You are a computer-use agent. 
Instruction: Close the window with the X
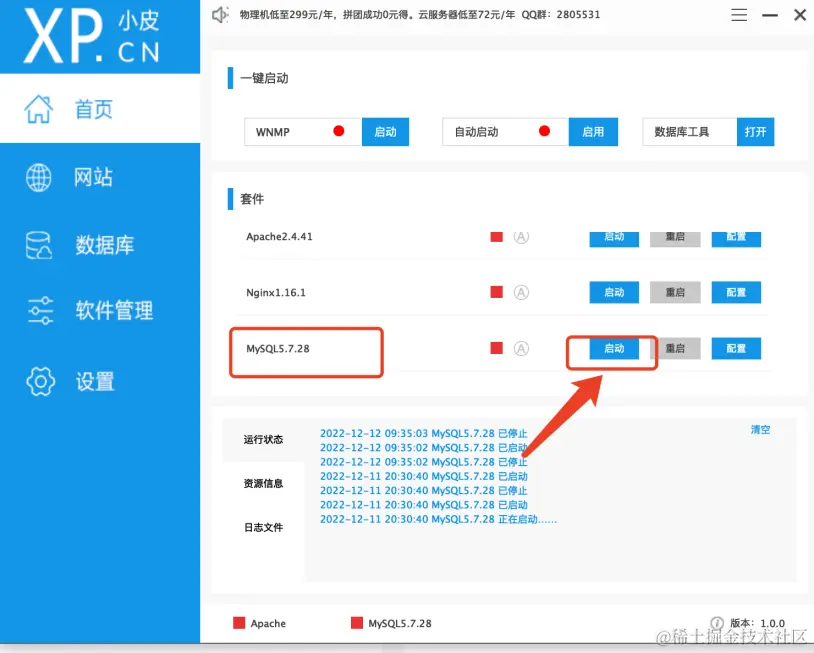(x=800, y=15)
